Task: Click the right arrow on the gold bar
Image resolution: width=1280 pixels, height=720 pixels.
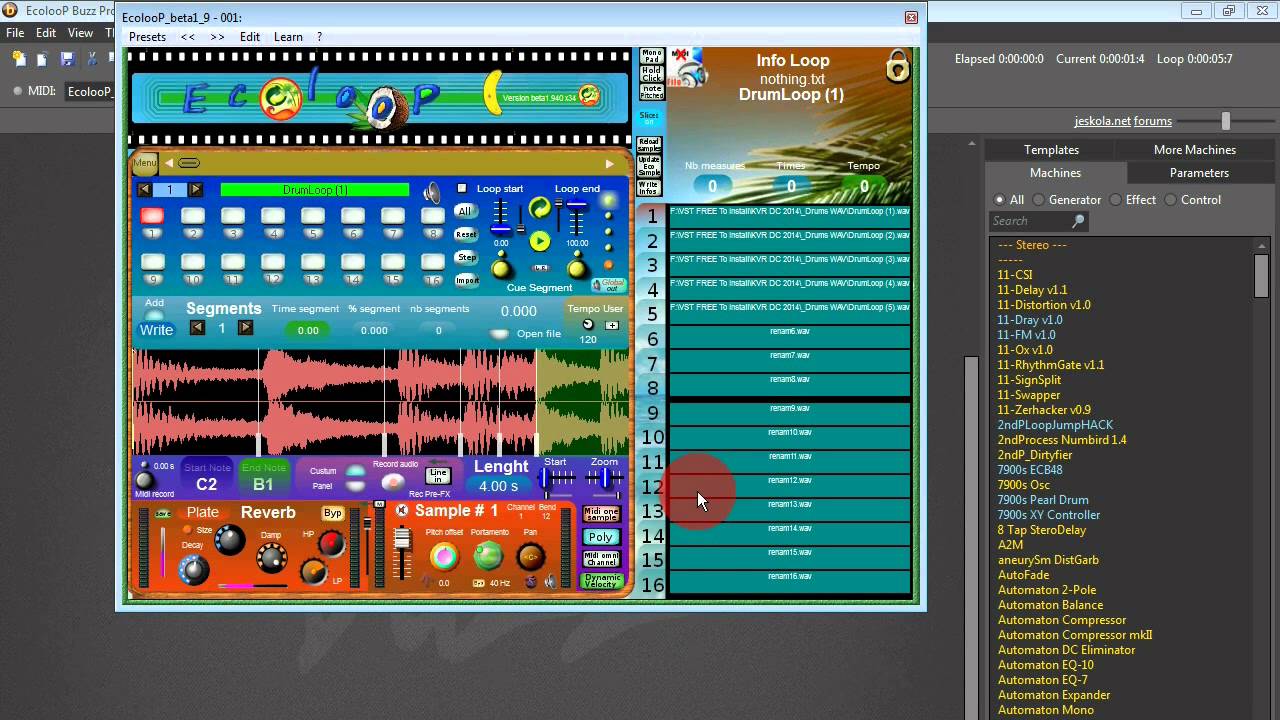Action: [609, 164]
